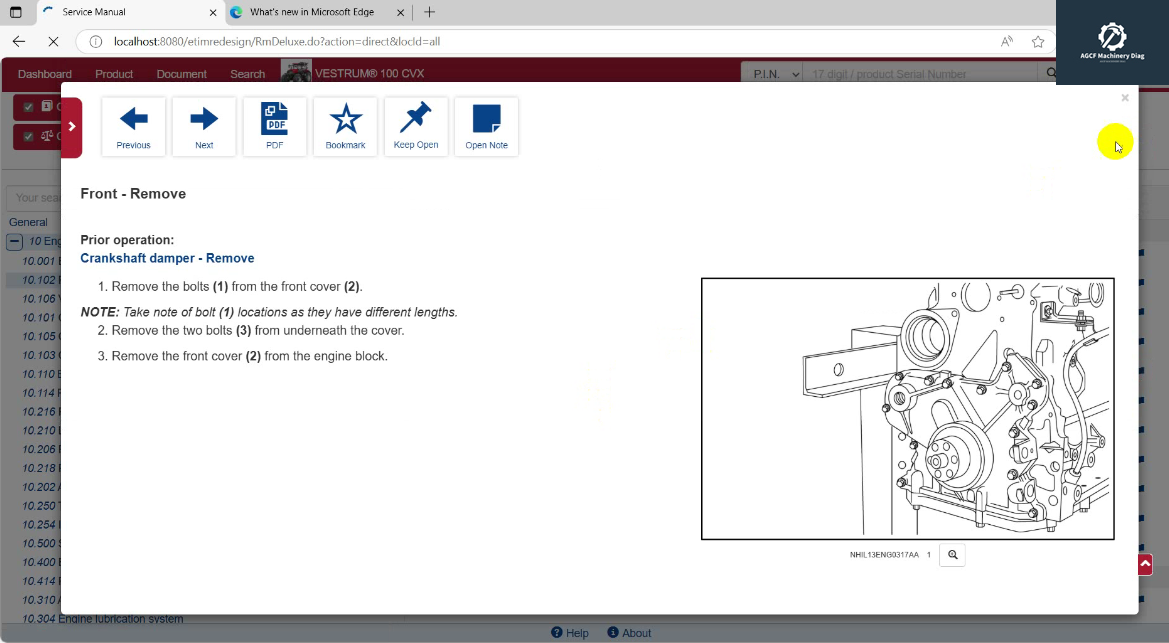The image size is (1169, 643).
Task: Click the AGCF Machinery Diag logo
Action: pos(1111,36)
